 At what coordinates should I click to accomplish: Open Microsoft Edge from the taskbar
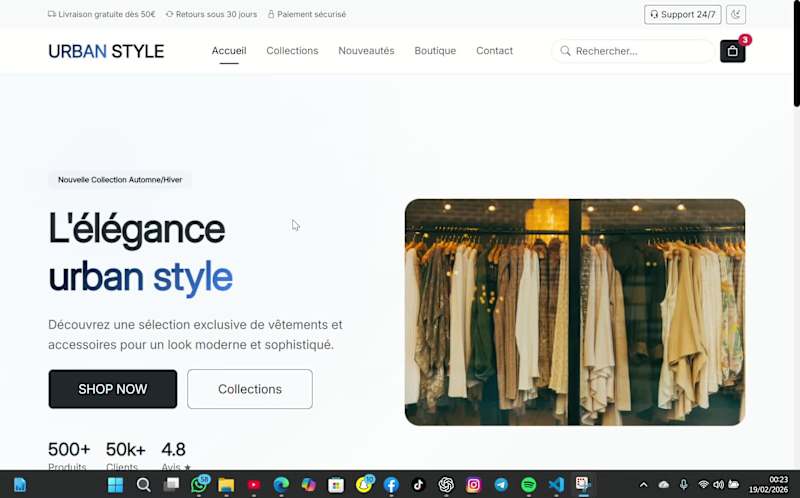coord(281,485)
